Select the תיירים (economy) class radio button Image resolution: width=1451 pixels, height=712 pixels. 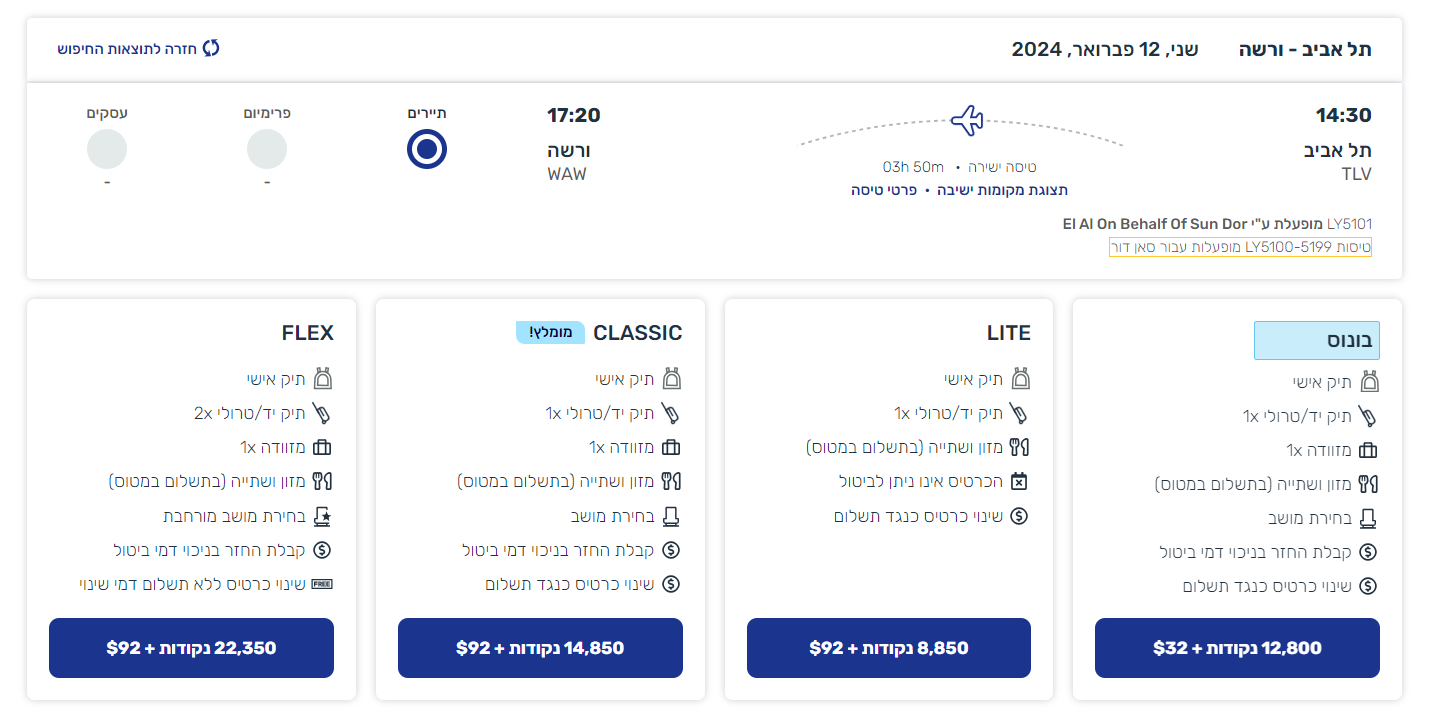[x=427, y=149]
